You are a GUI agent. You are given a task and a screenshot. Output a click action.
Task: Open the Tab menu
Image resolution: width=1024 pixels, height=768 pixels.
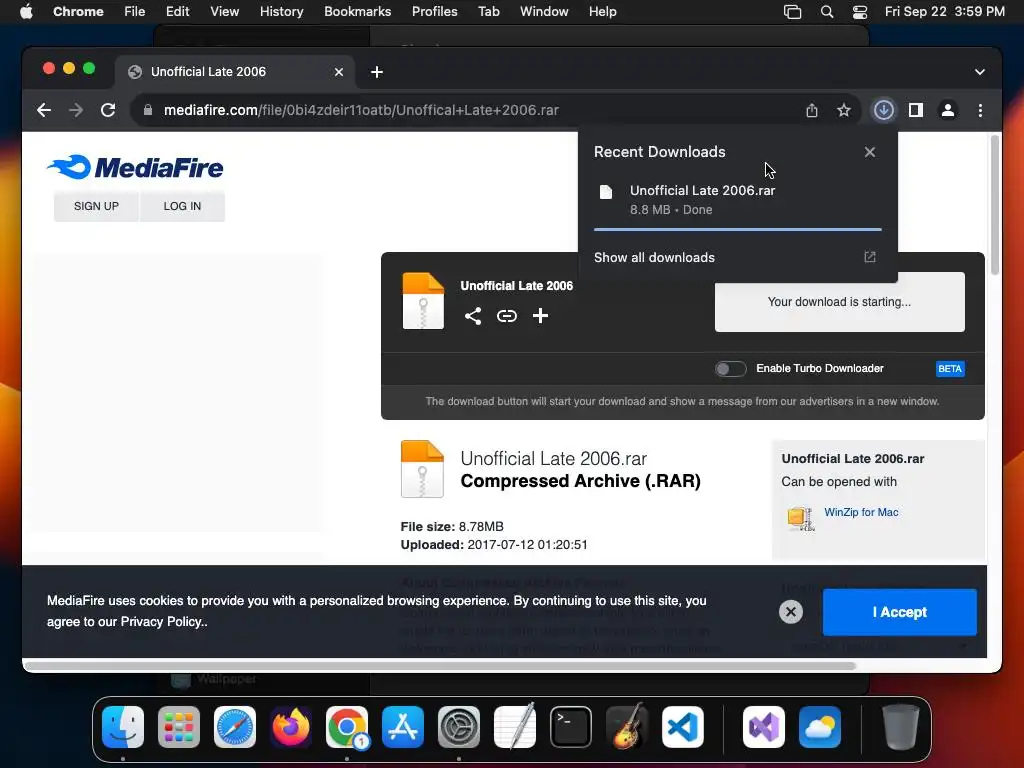[488, 12]
